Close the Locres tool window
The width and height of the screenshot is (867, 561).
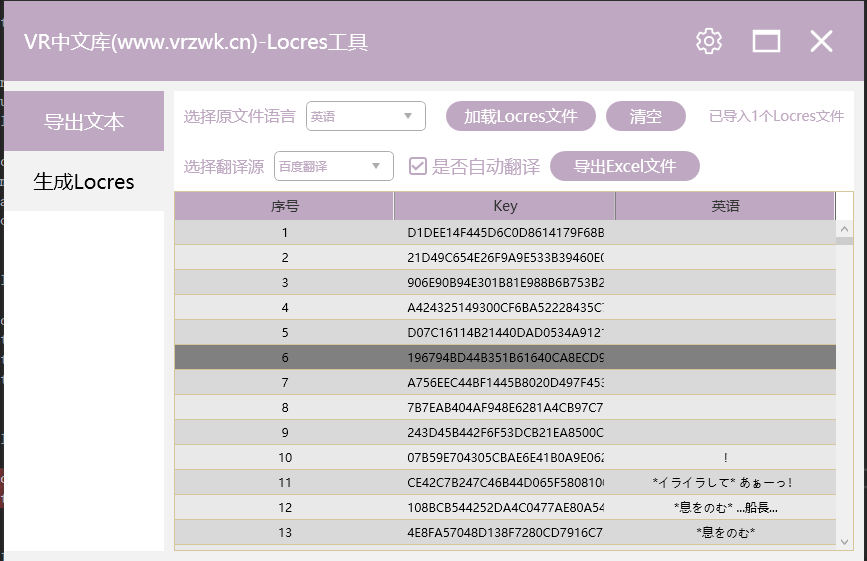click(x=821, y=41)
